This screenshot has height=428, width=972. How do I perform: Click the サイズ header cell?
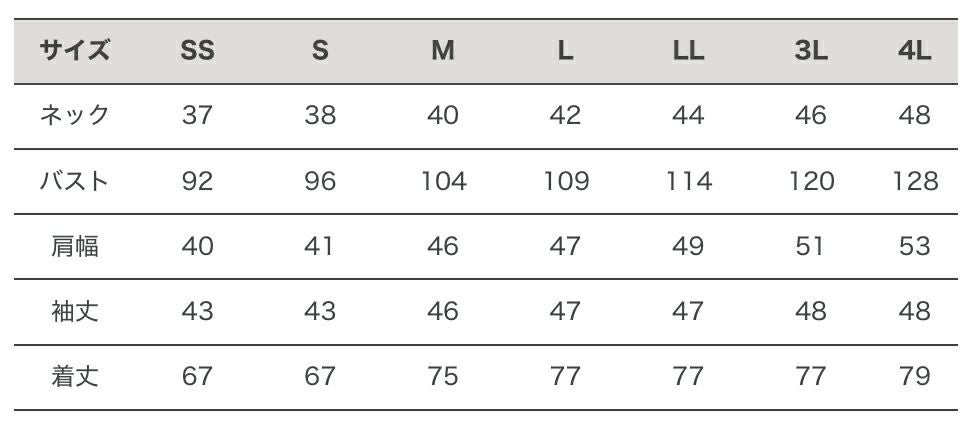[75, 51]
